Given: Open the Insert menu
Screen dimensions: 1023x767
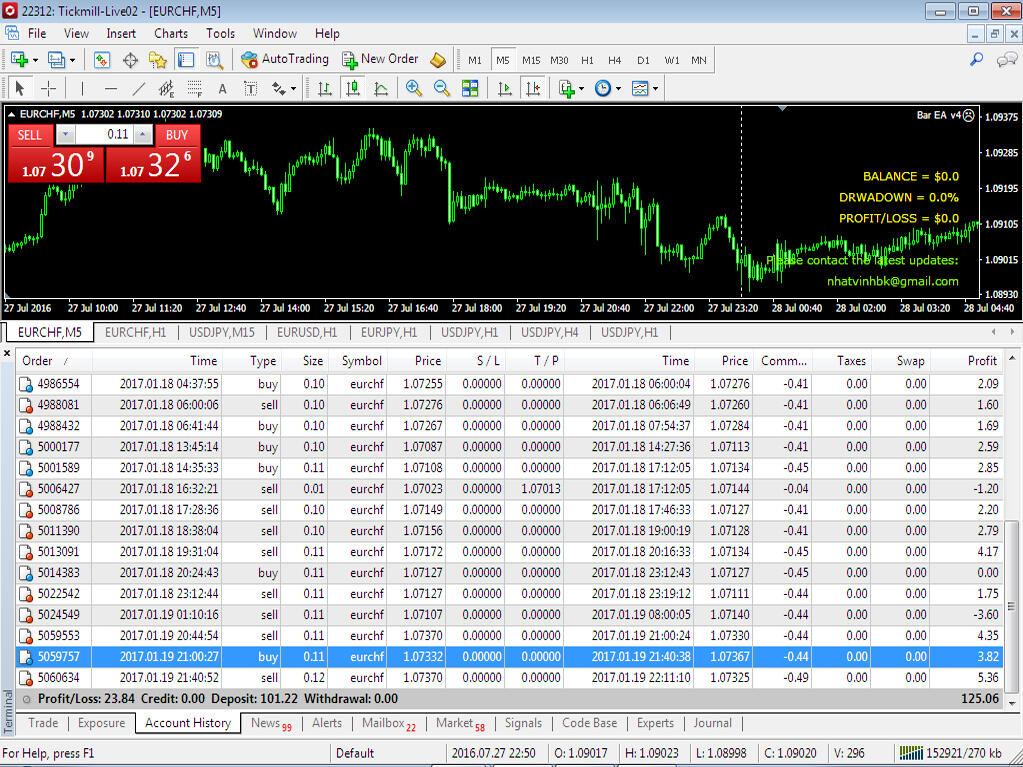Looking at the screenshot, I should point(121,33).
